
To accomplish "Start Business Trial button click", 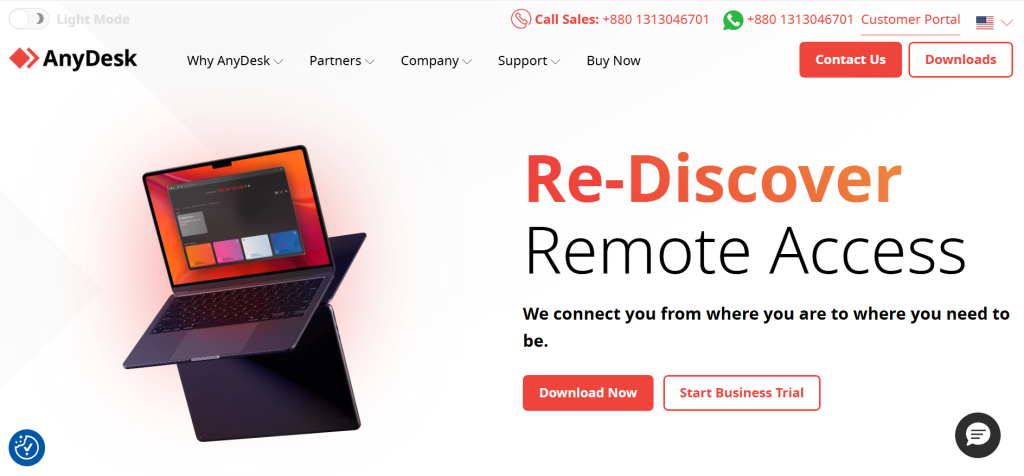I will (x=742, y=393).
